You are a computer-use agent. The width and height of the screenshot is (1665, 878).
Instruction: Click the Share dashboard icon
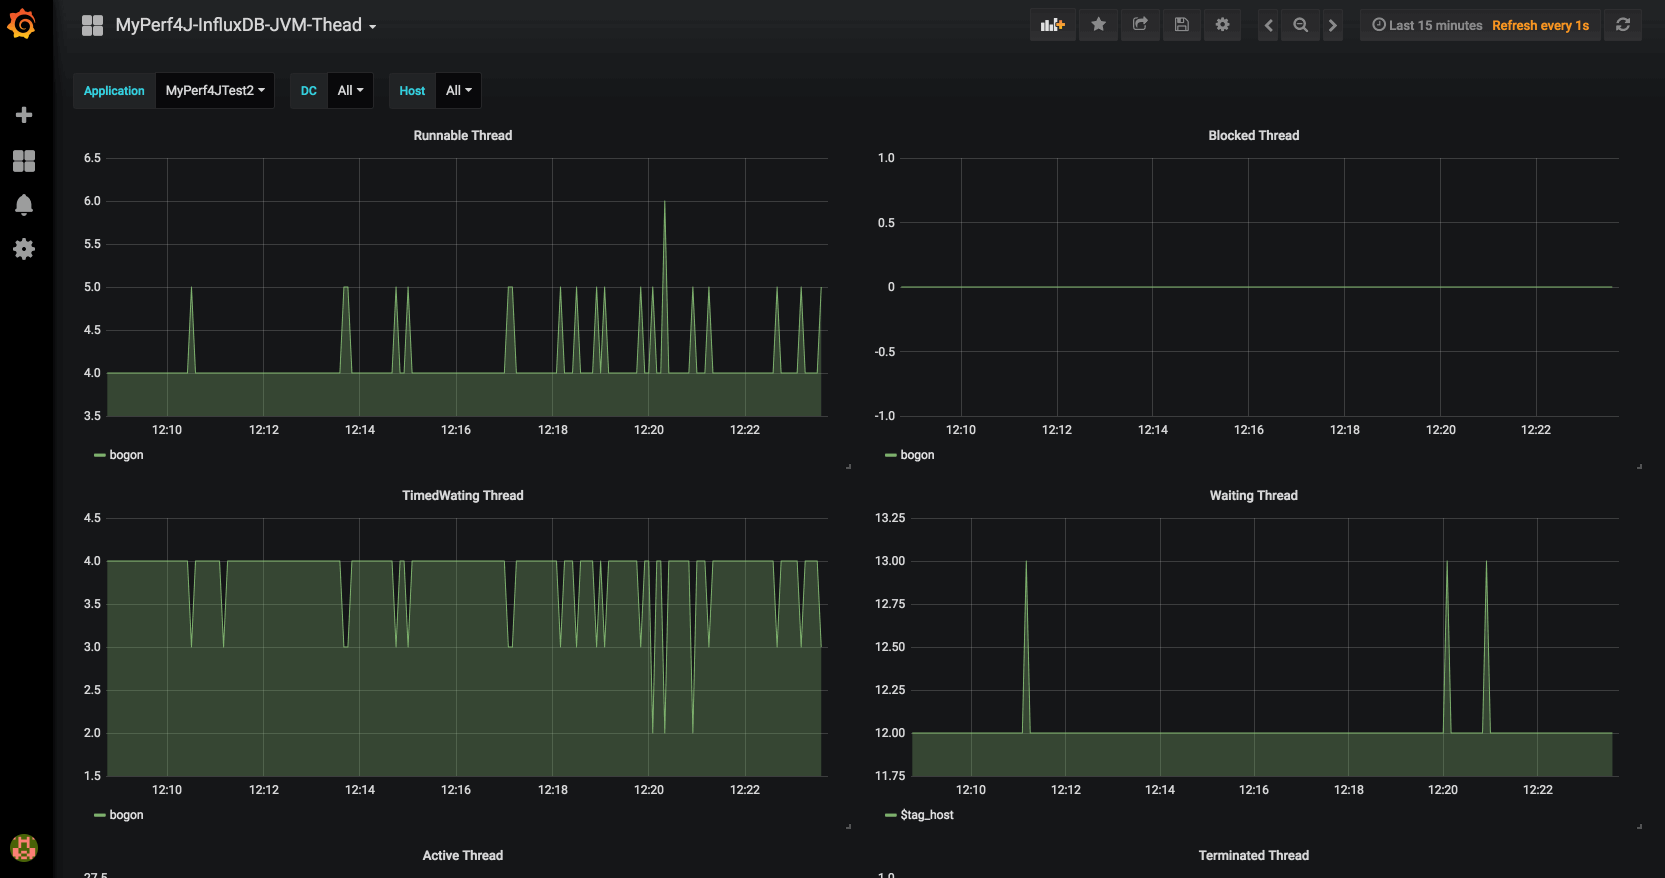tap(1140, 25)
